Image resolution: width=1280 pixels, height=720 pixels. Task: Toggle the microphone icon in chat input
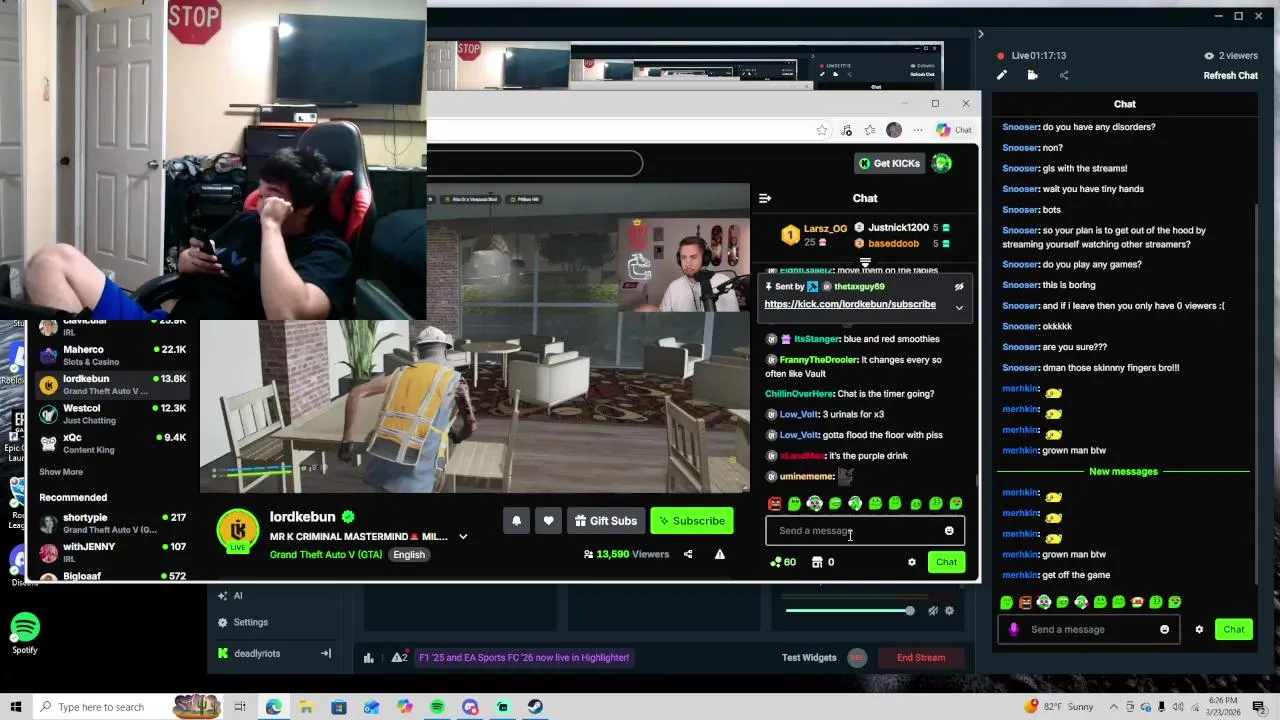tap(1013, 630)
